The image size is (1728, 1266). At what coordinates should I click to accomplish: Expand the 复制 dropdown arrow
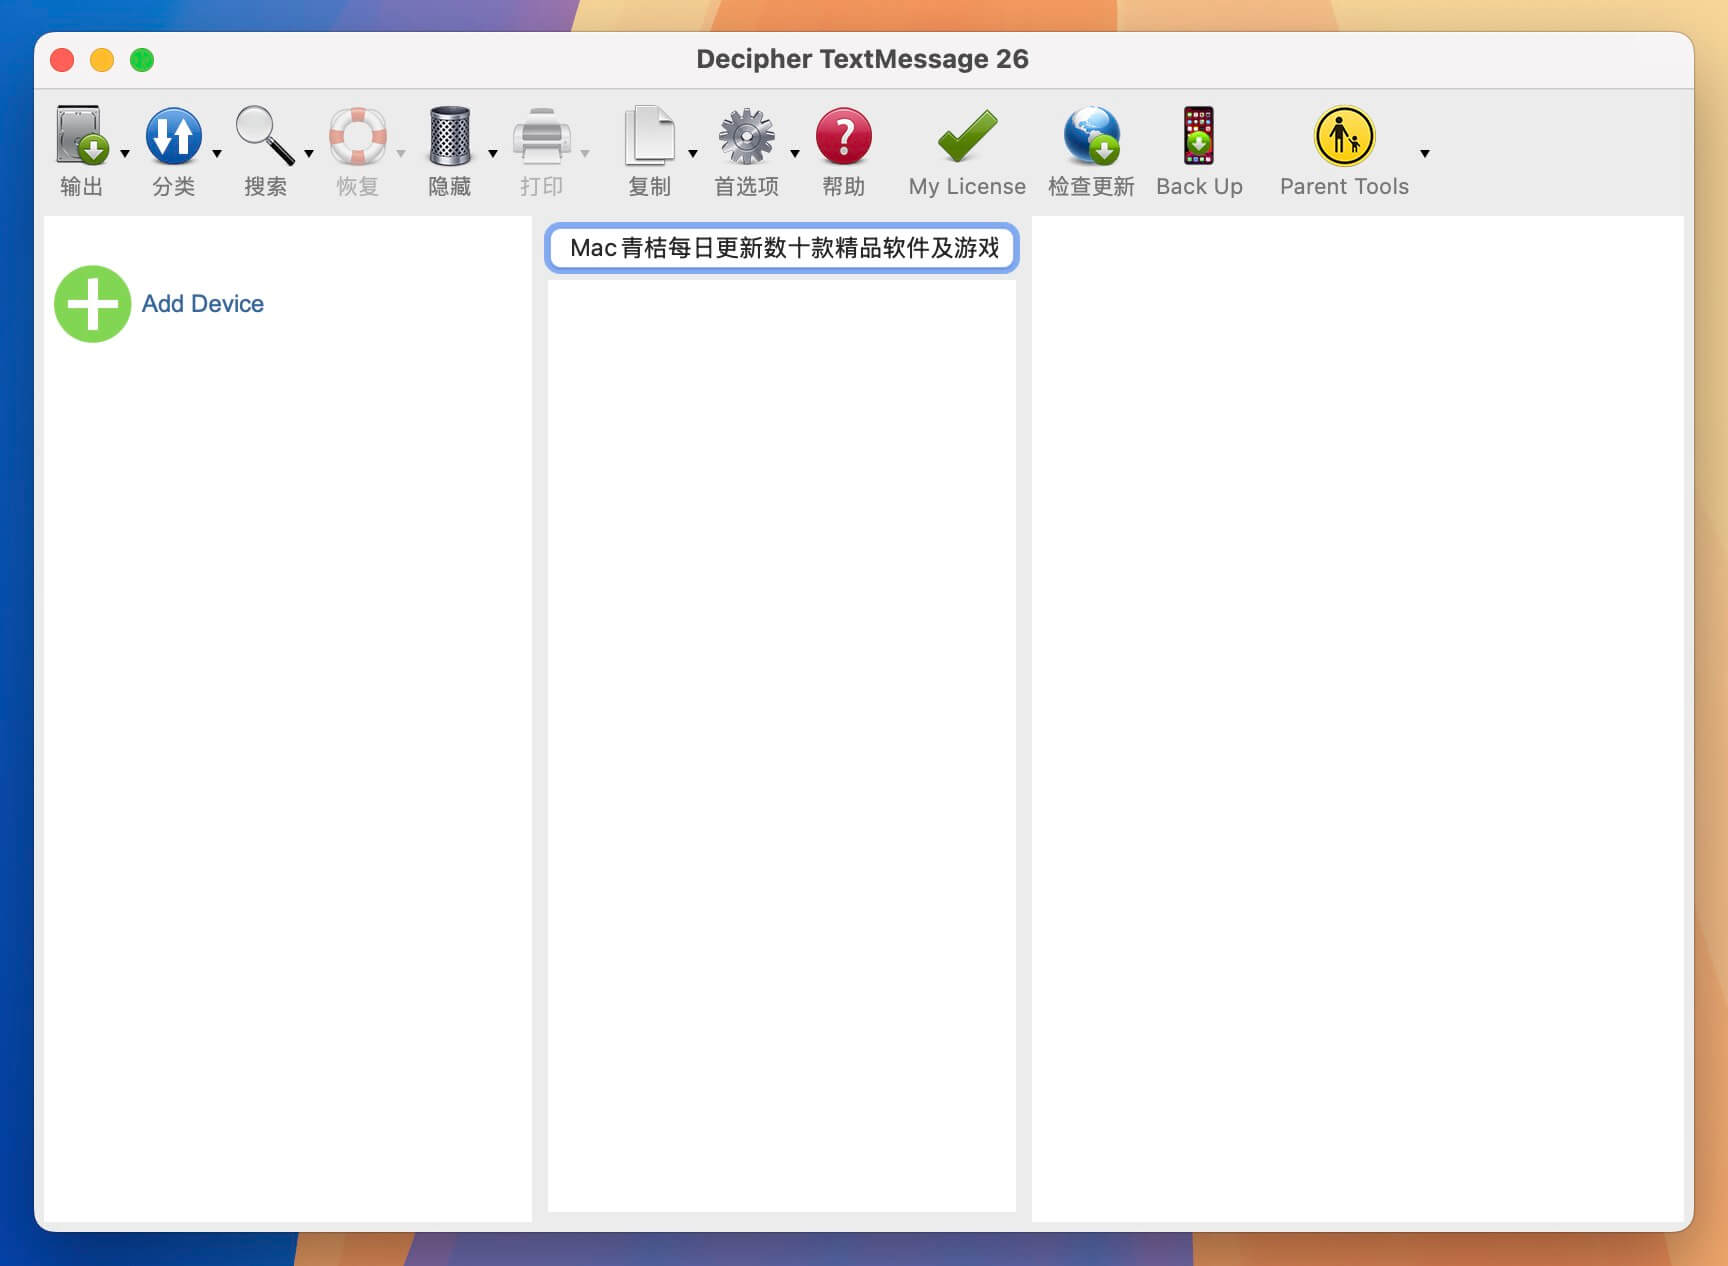pos(693,154)
